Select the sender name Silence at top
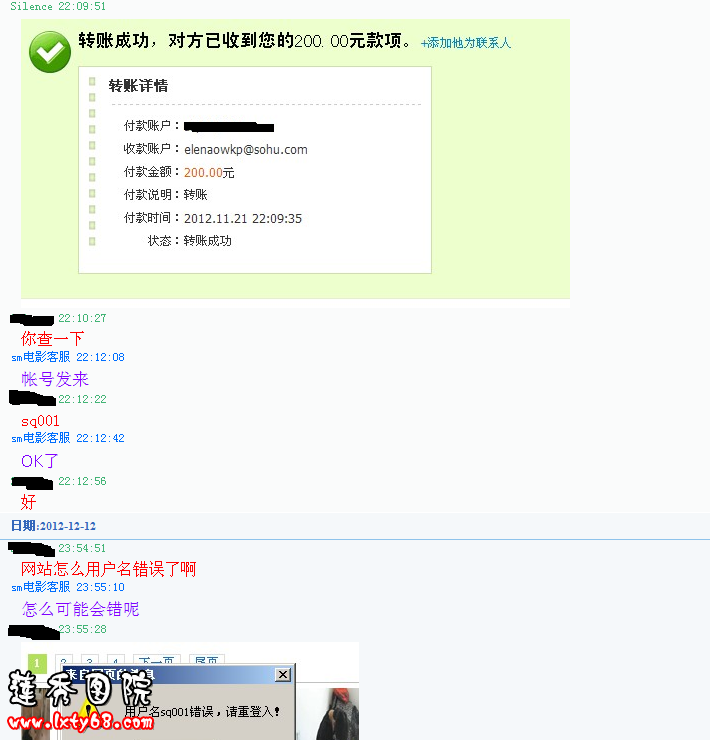 click(31, 6)
